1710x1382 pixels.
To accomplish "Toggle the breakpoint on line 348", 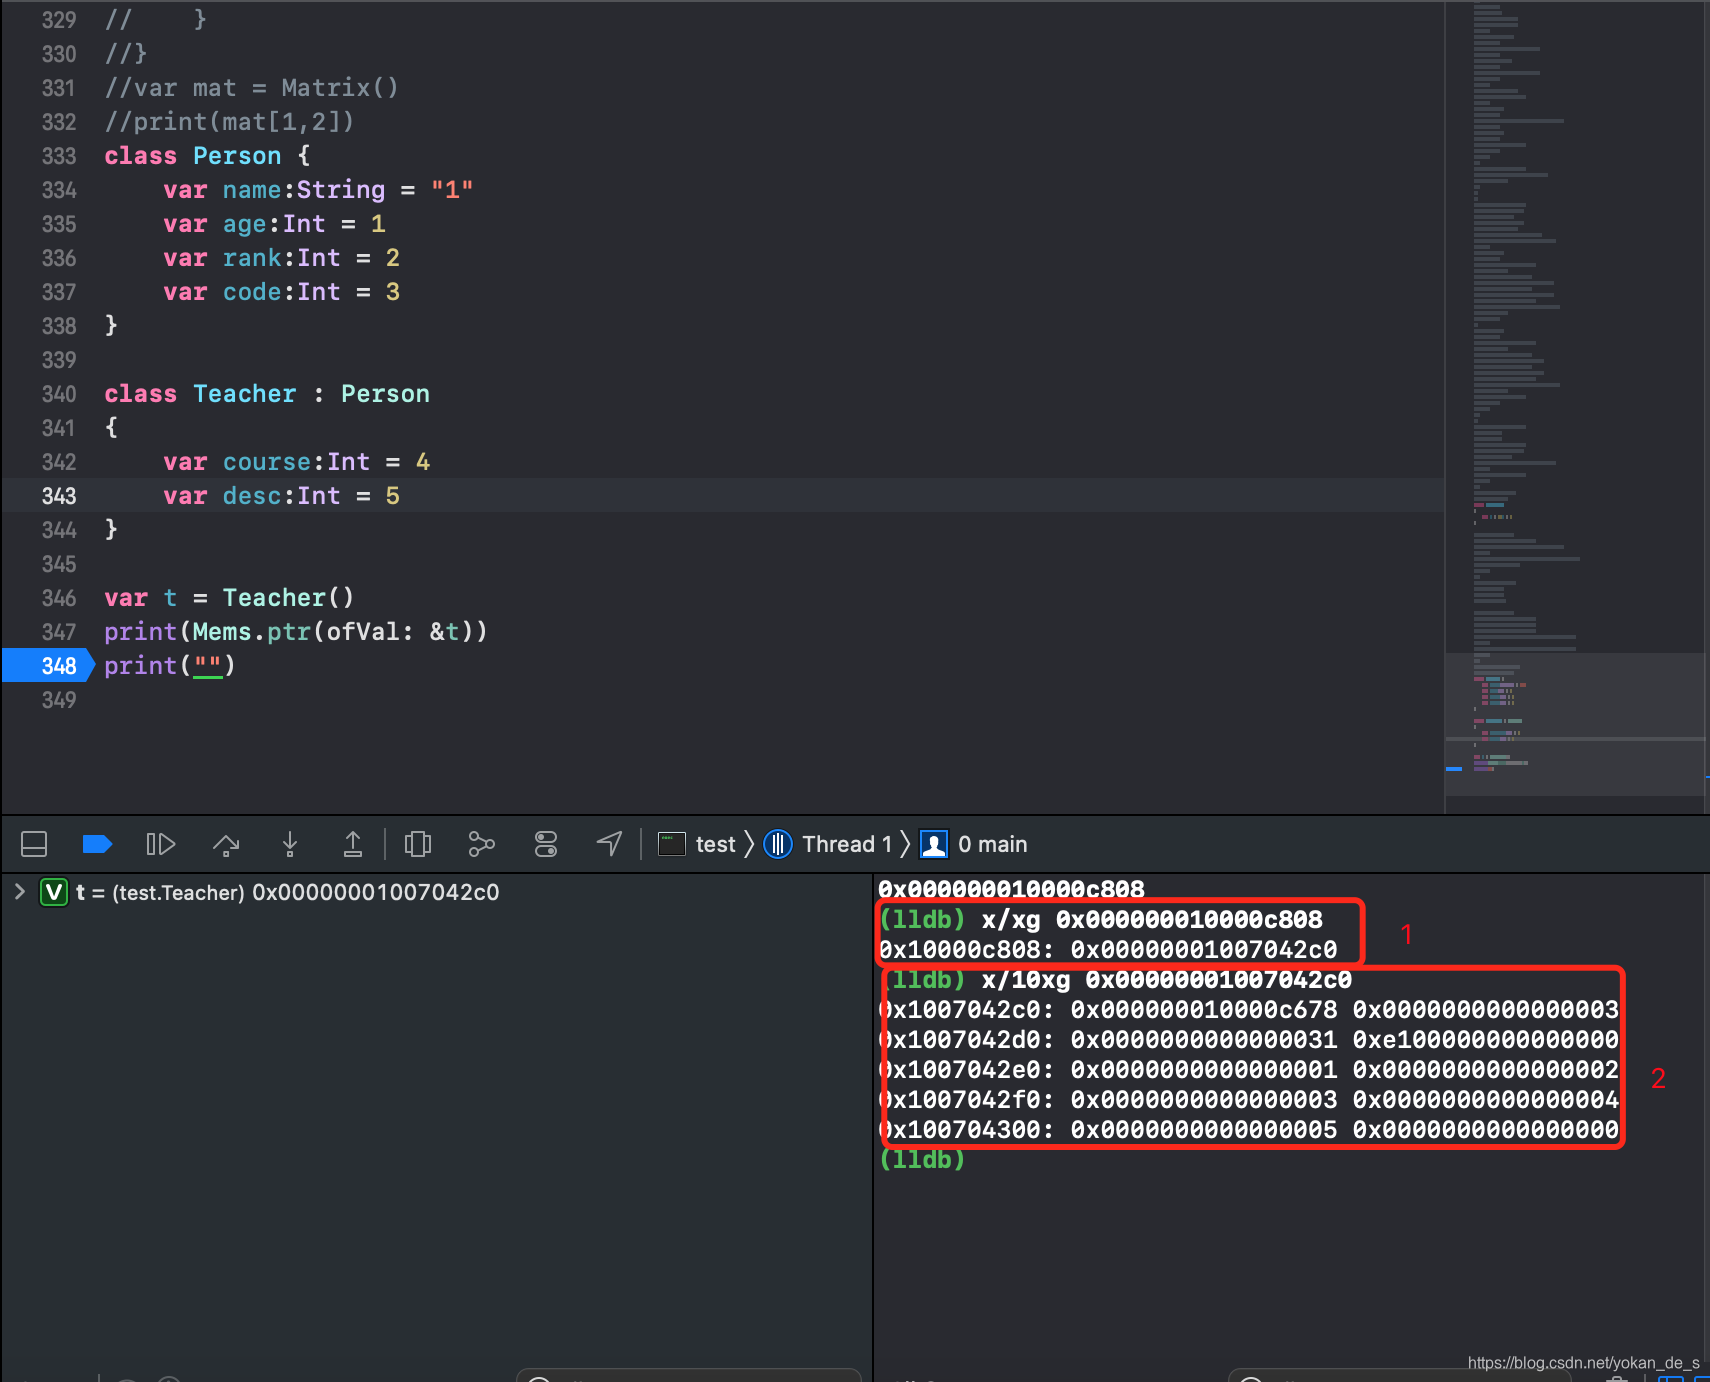I will (x=48, y=665).
